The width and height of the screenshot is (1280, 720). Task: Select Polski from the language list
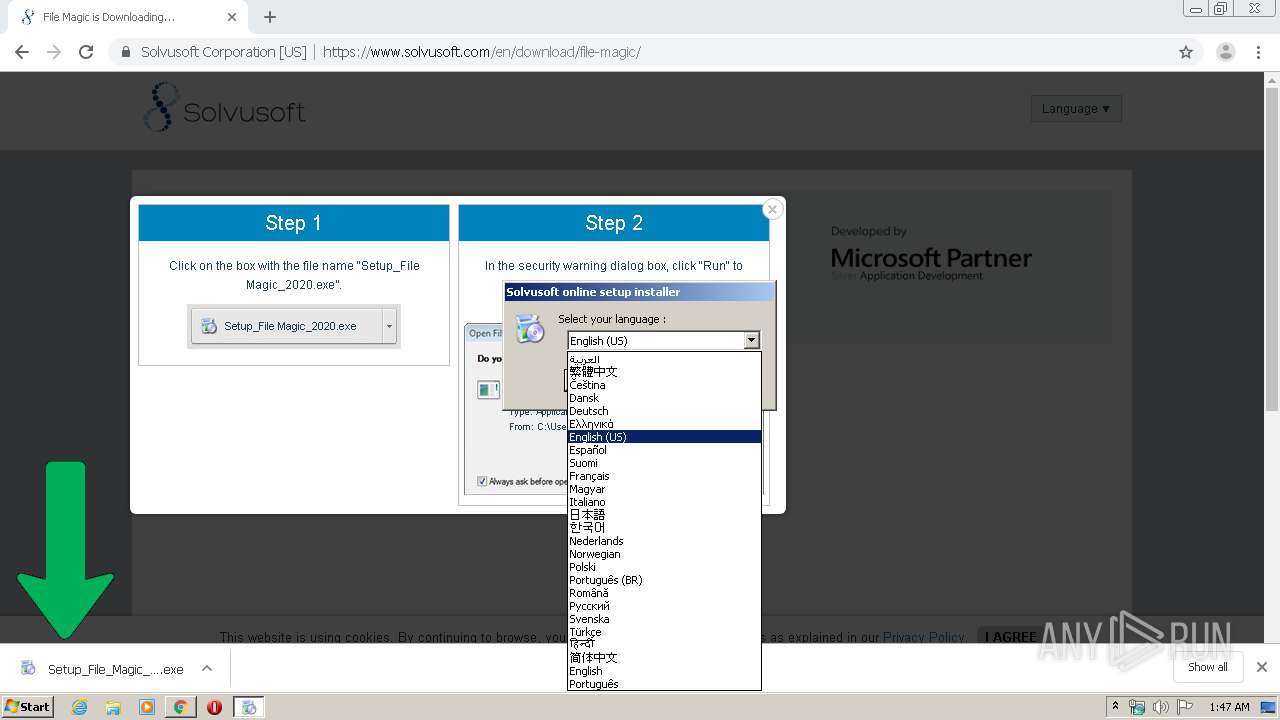click(664, 567)
